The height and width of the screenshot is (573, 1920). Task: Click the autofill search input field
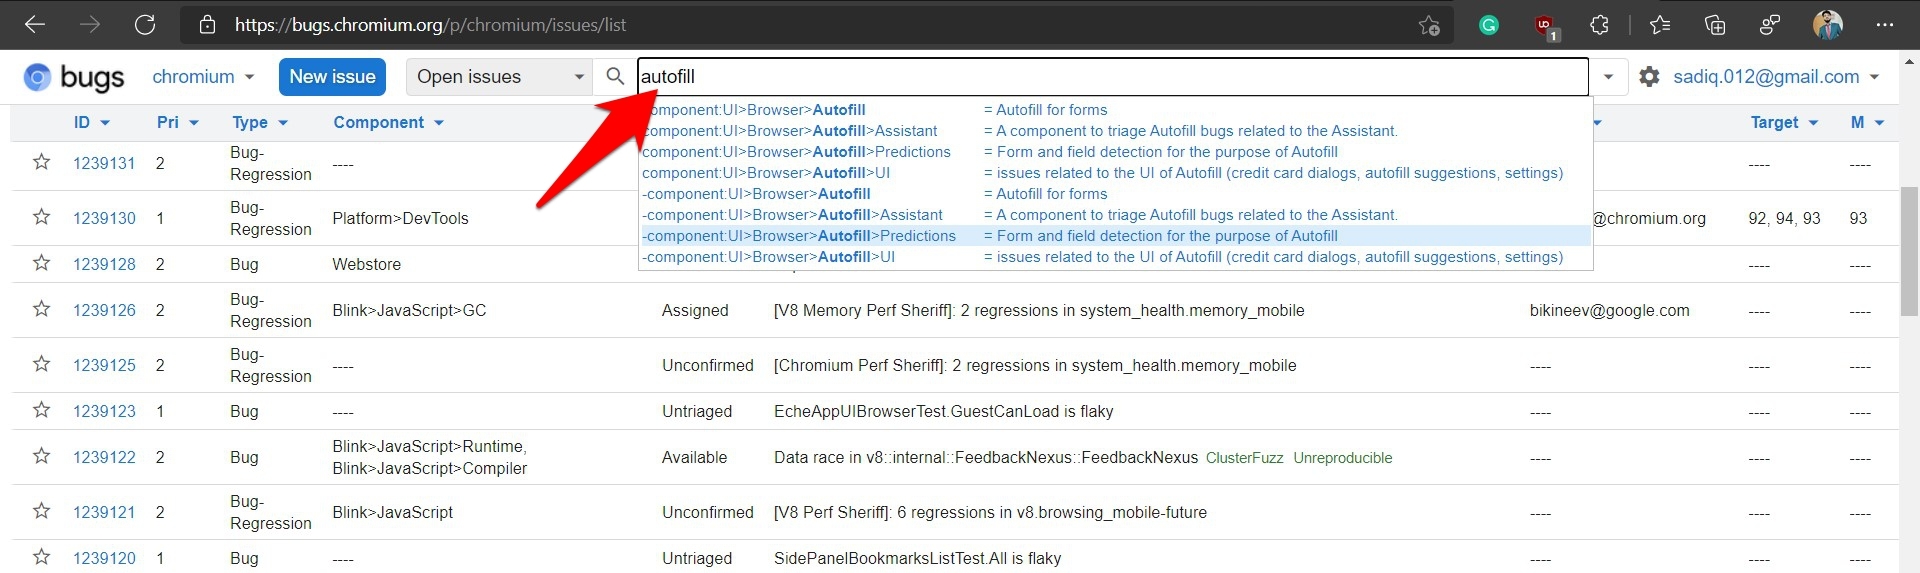pos(1110,77)
